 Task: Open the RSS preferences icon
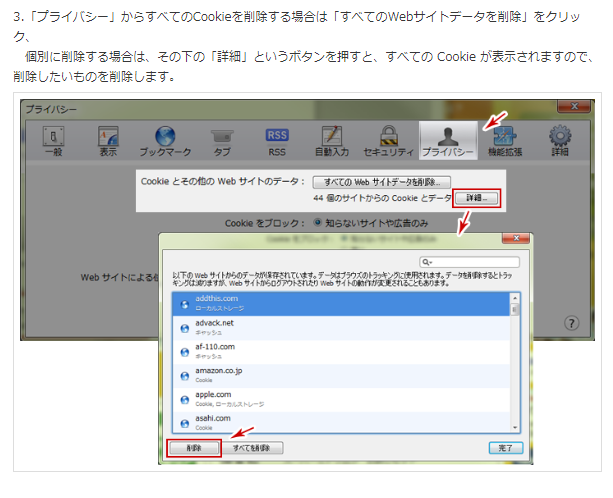277,139
